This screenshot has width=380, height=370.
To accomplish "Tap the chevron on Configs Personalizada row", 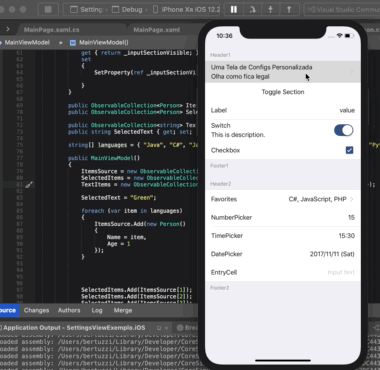I will pyautogui.click(x=352, y=72).
